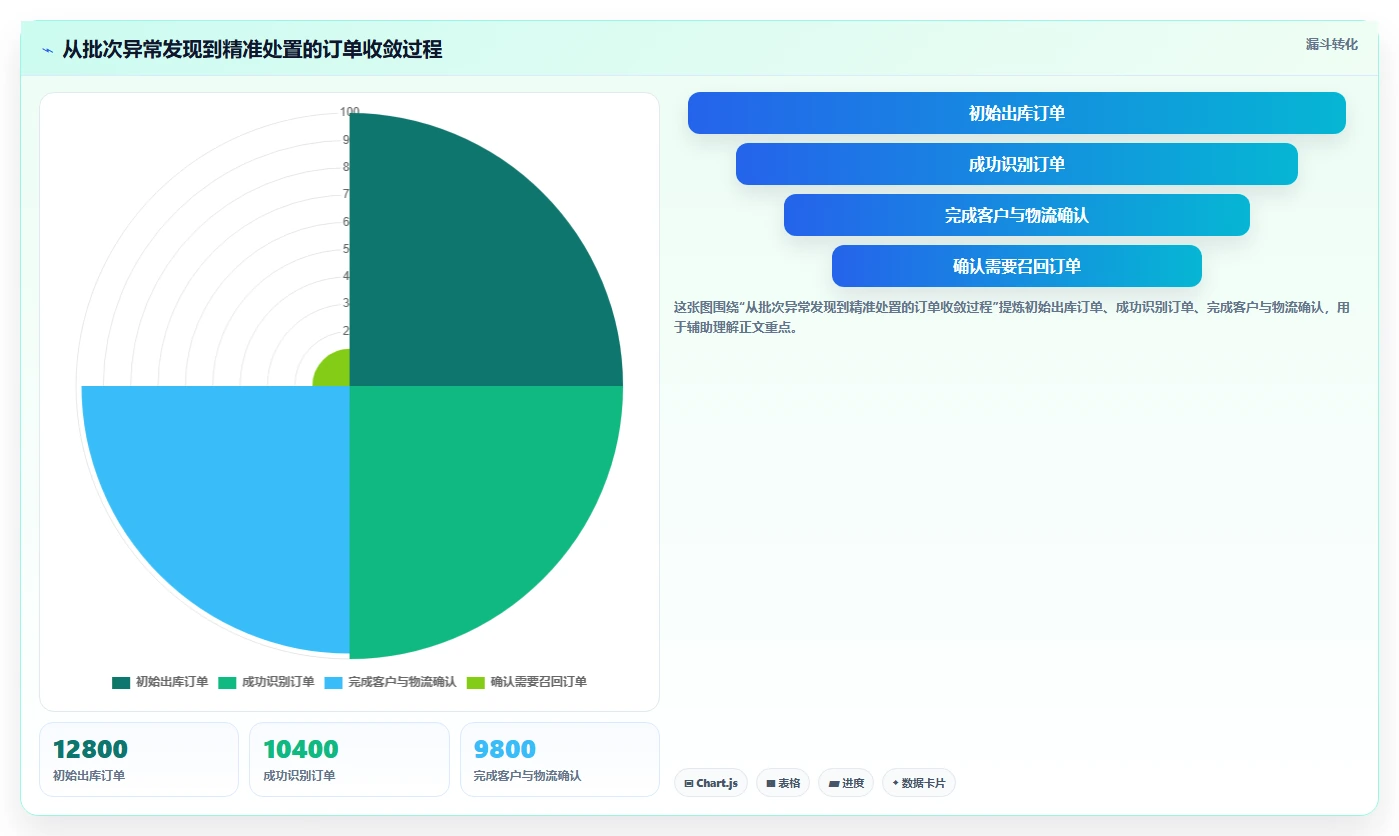
Task: Click the lightning icon beside the title
Action: [47, 50]
